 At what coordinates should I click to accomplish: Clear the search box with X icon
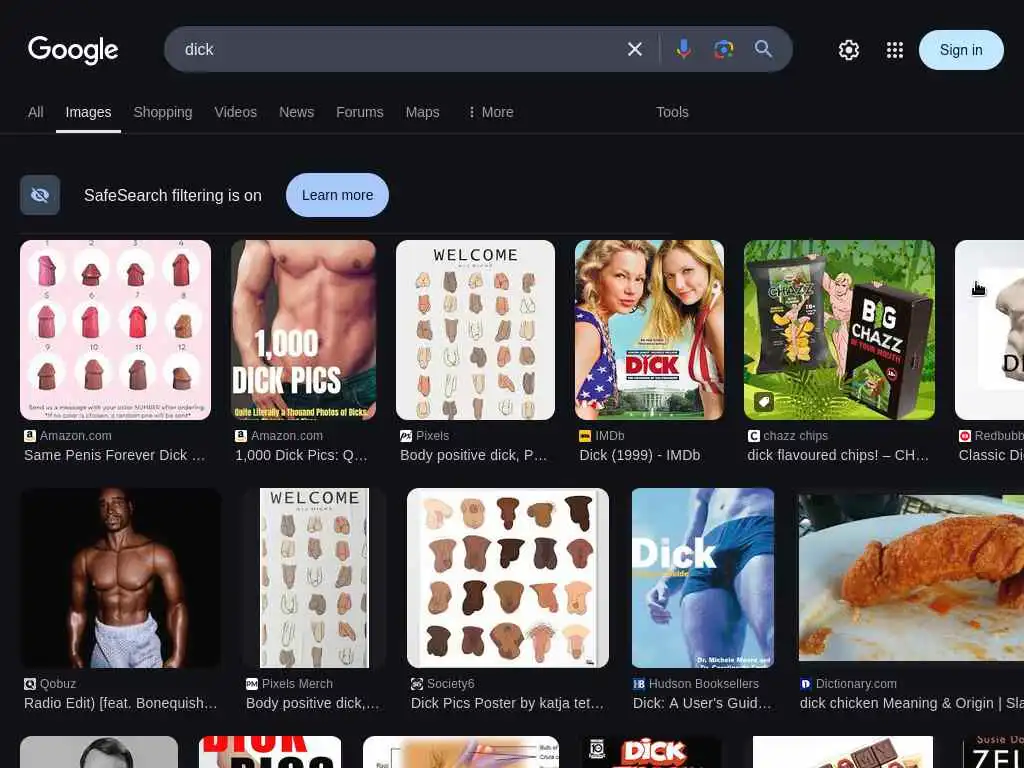tap(635, 49)
